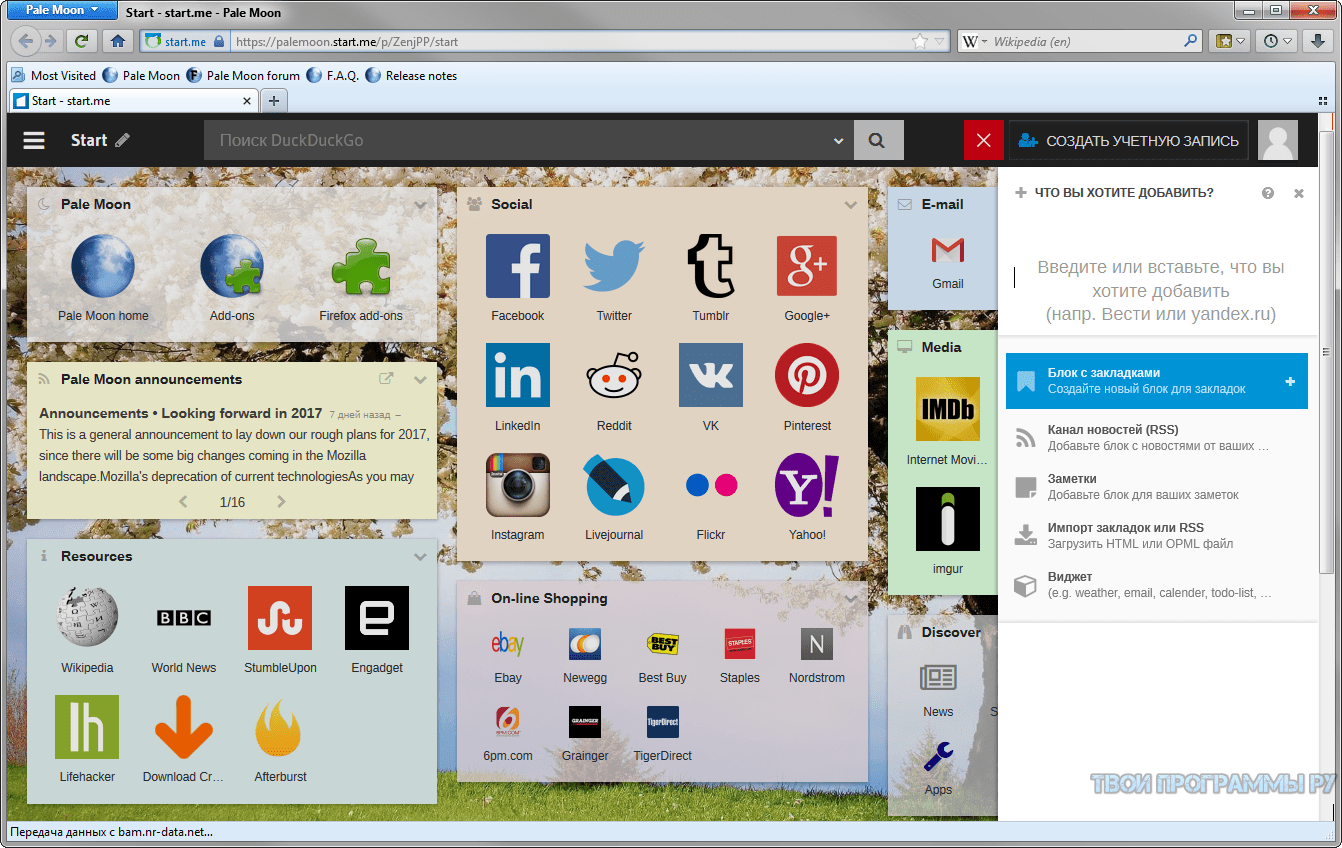Open the Wikipedia globe icon in Resources
1342x848 pixels.
pyautogui.click(x=88, y=618)
